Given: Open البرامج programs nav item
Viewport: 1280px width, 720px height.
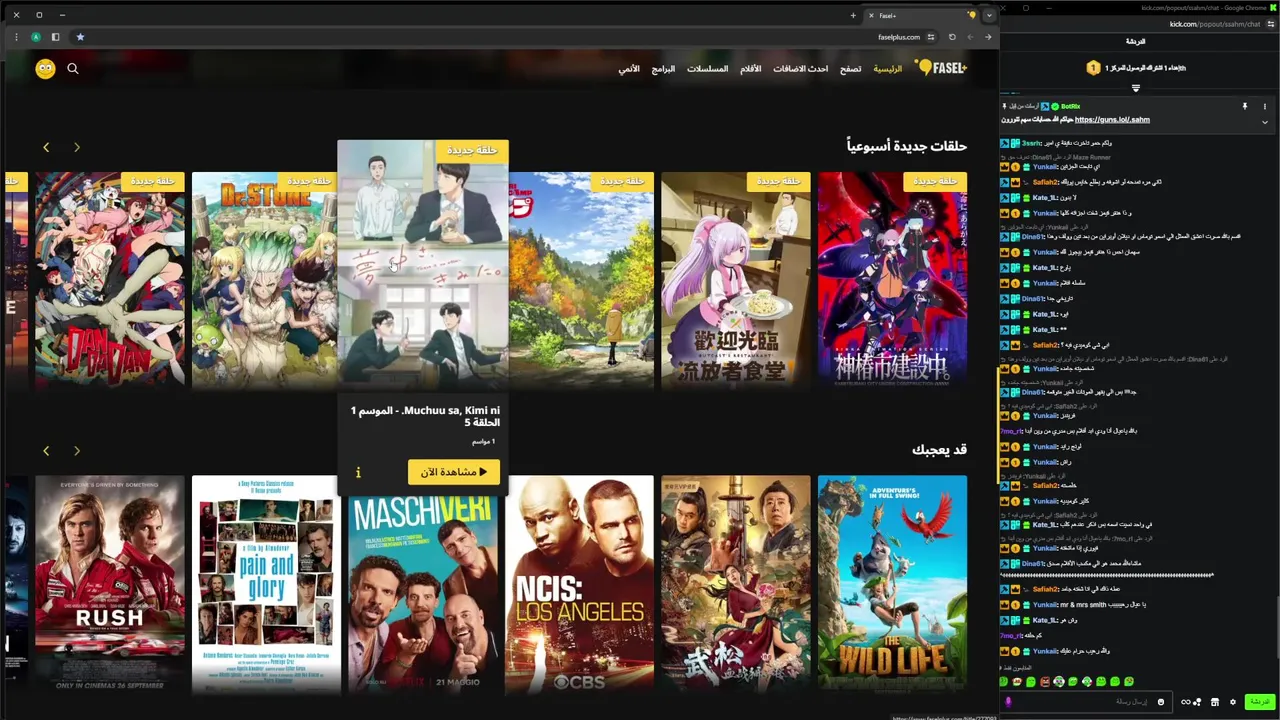Looking at the screenshot, I should [663, 69].
